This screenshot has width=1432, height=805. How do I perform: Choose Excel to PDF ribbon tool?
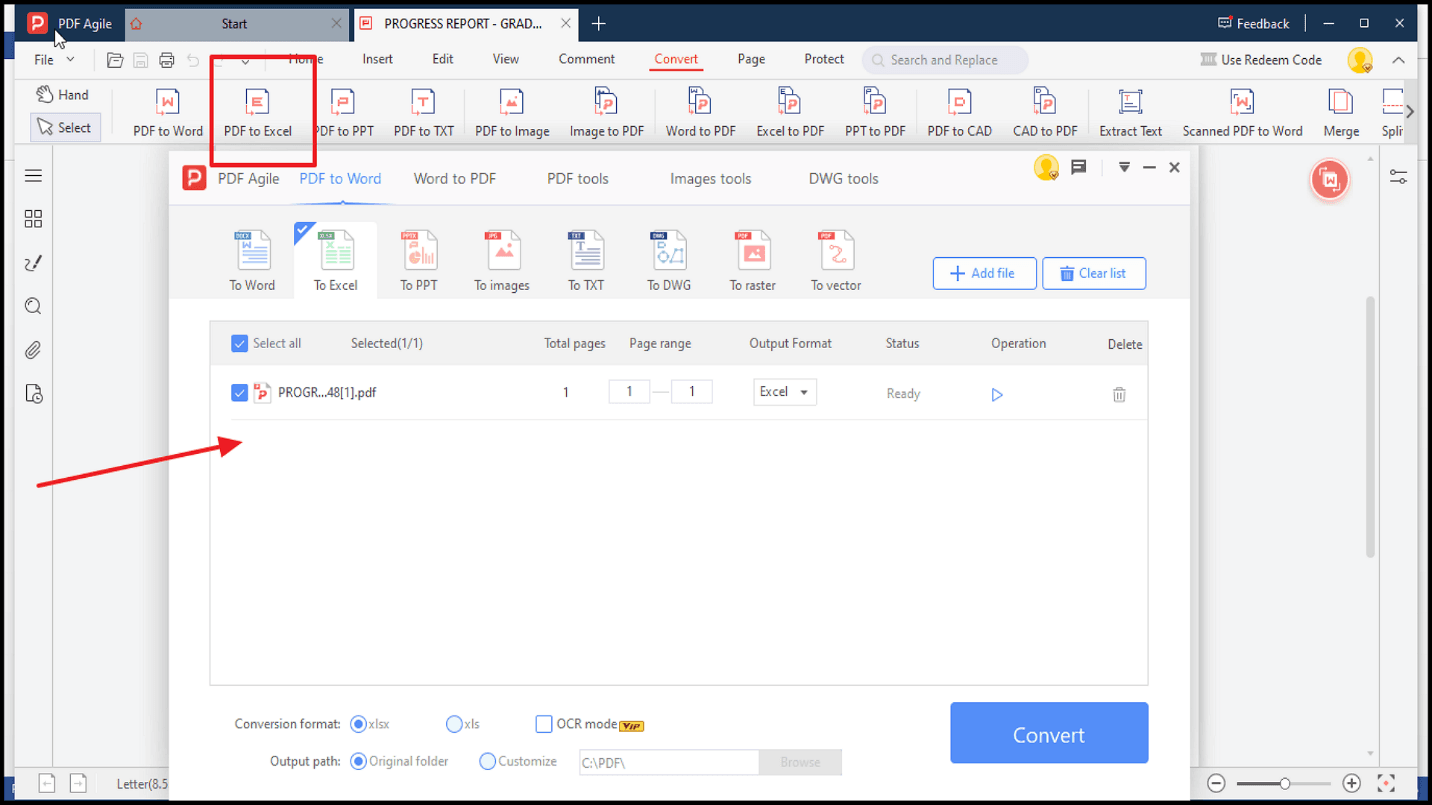(x=790, y=112)
